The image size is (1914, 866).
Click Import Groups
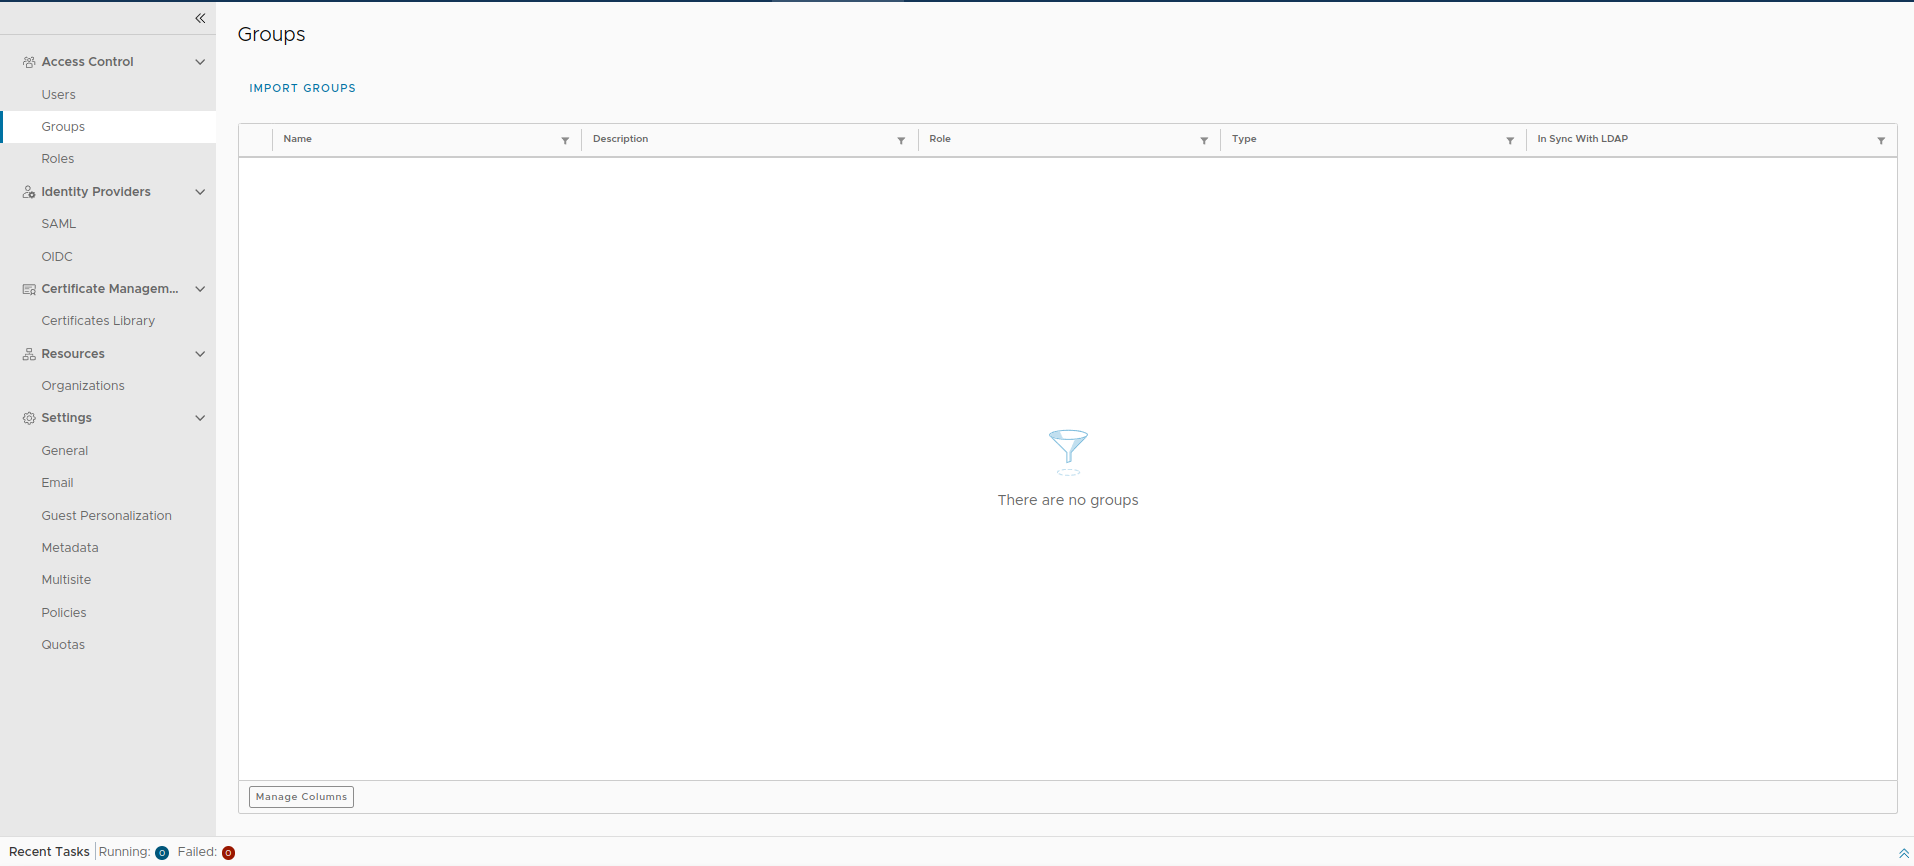coord(302,88)
